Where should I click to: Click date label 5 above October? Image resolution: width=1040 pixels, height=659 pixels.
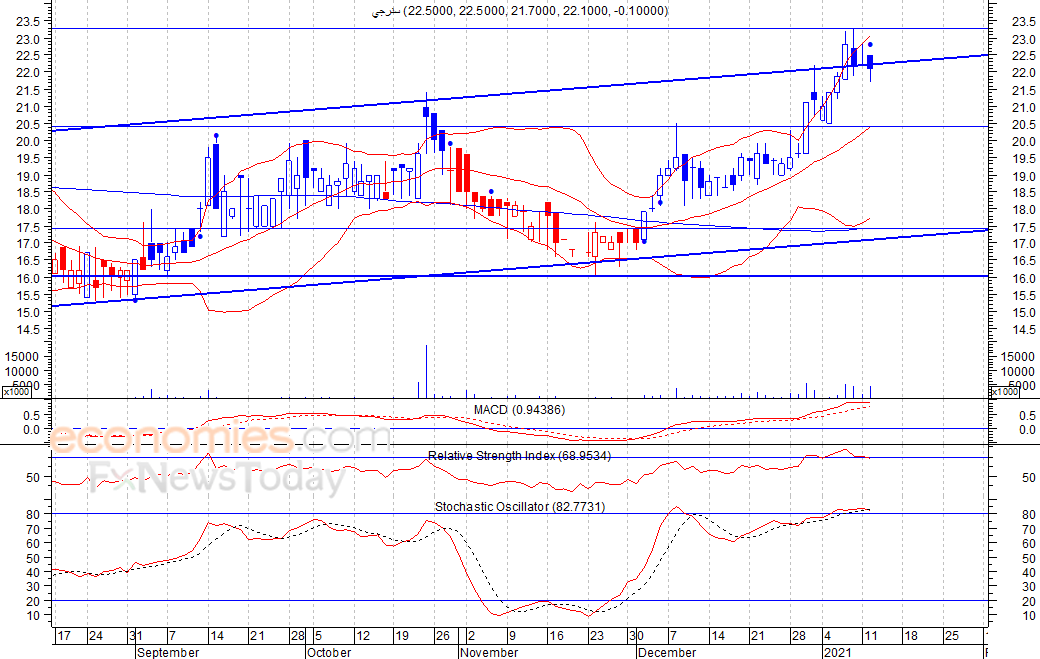click(x=318, y=636)
